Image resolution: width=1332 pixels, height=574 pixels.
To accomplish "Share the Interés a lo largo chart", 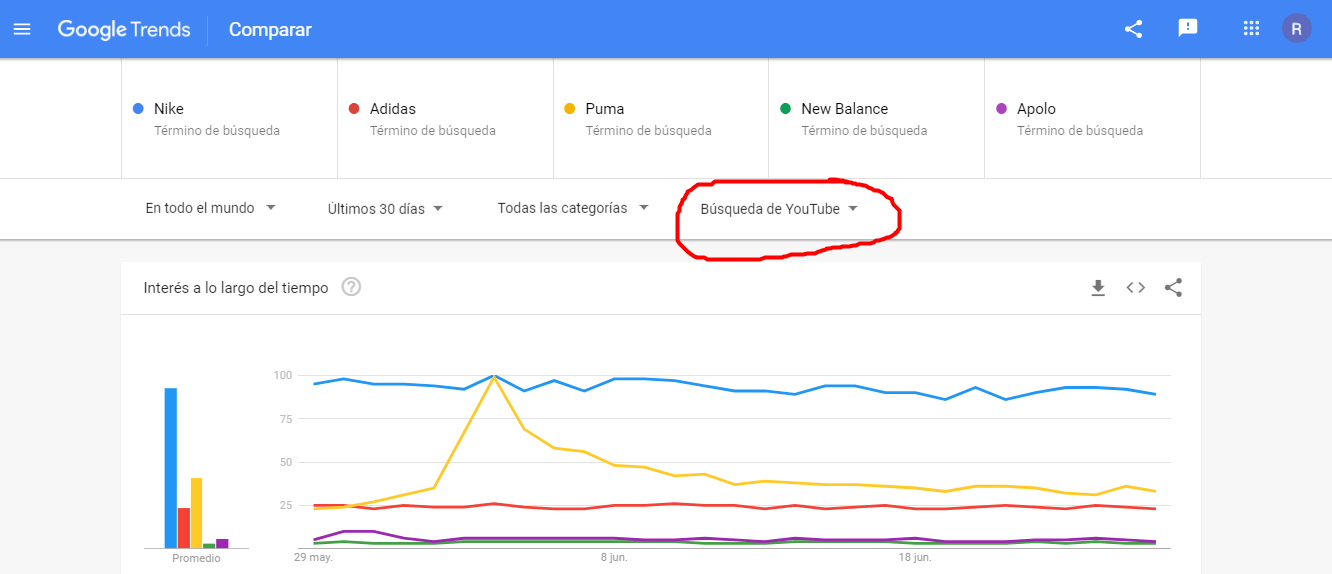I will (1173, 288).
